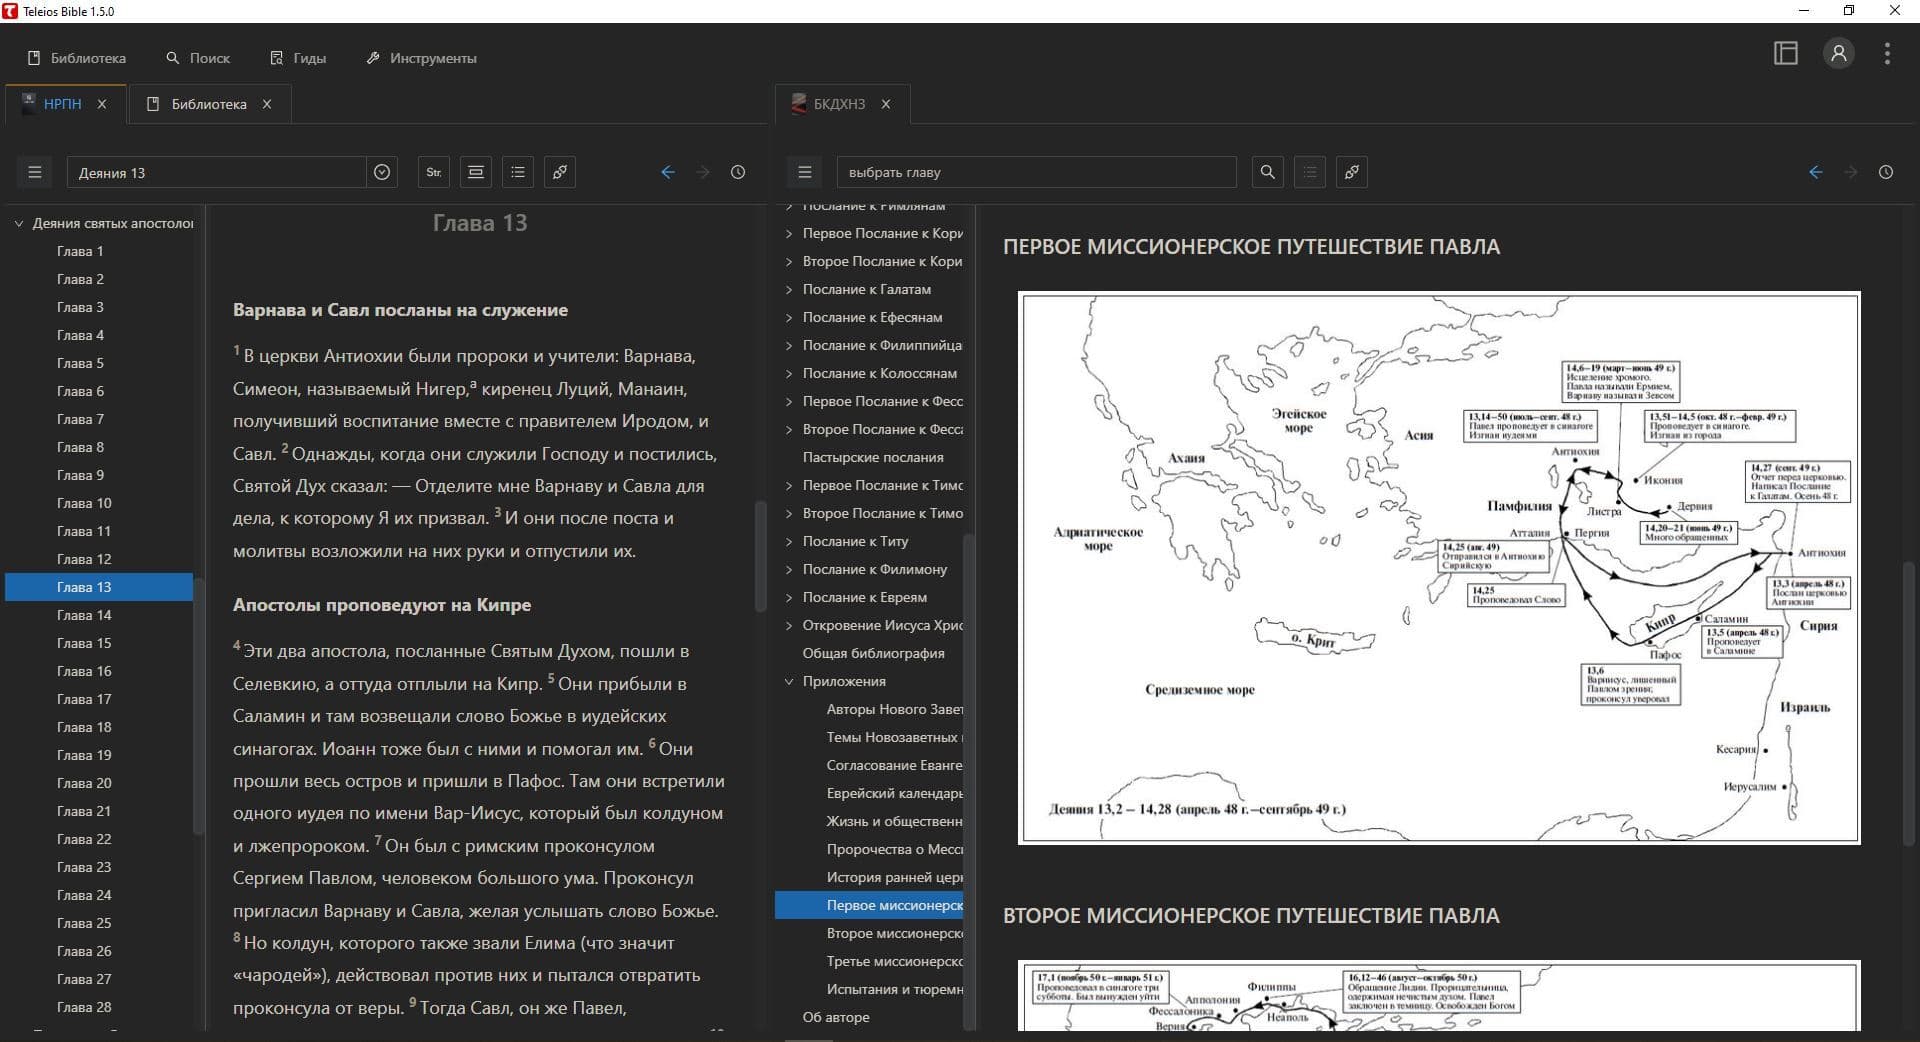The height and width of the screenshot is (1042, 1920).
Task: Click the link-panels sync icon in left pane
Action: pos(559,172)
